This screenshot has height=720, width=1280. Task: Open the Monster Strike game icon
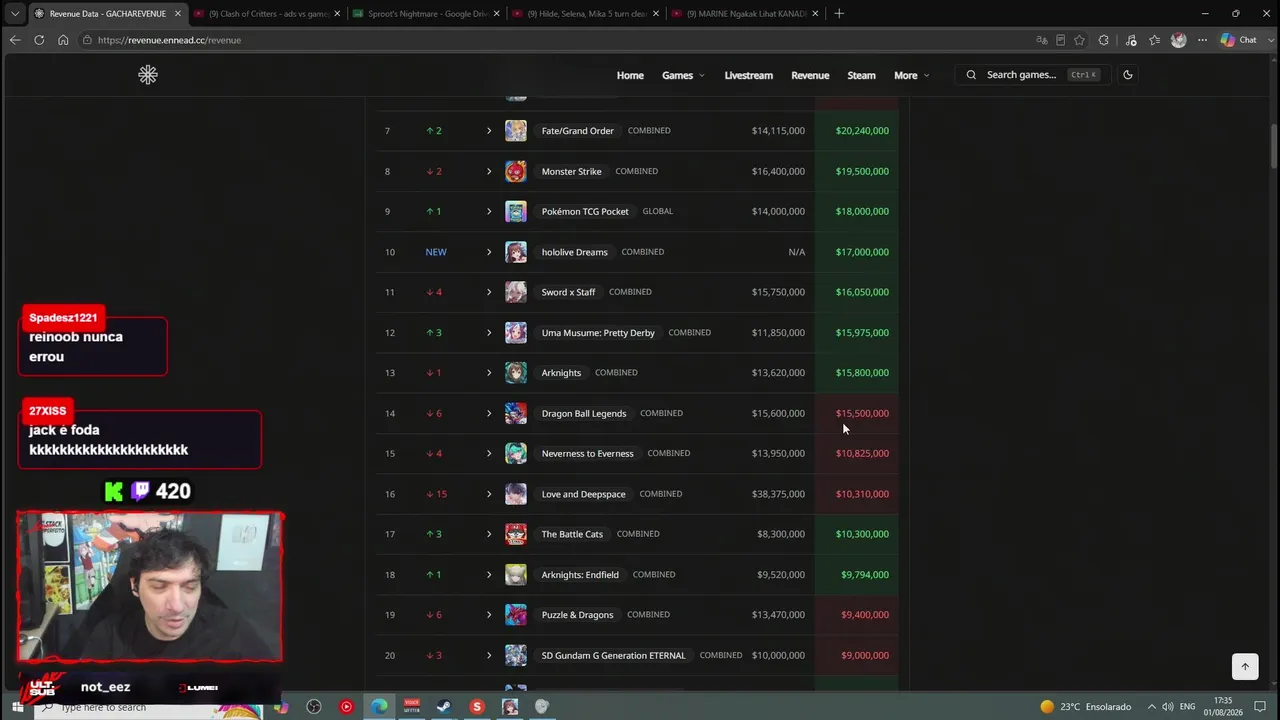(516, 171)
